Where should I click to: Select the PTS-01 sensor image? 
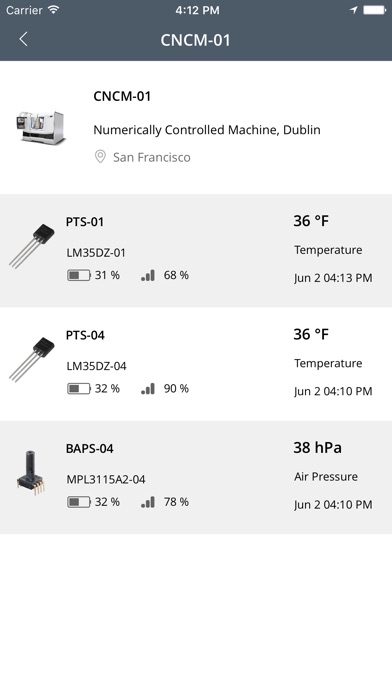coord(32,246)
